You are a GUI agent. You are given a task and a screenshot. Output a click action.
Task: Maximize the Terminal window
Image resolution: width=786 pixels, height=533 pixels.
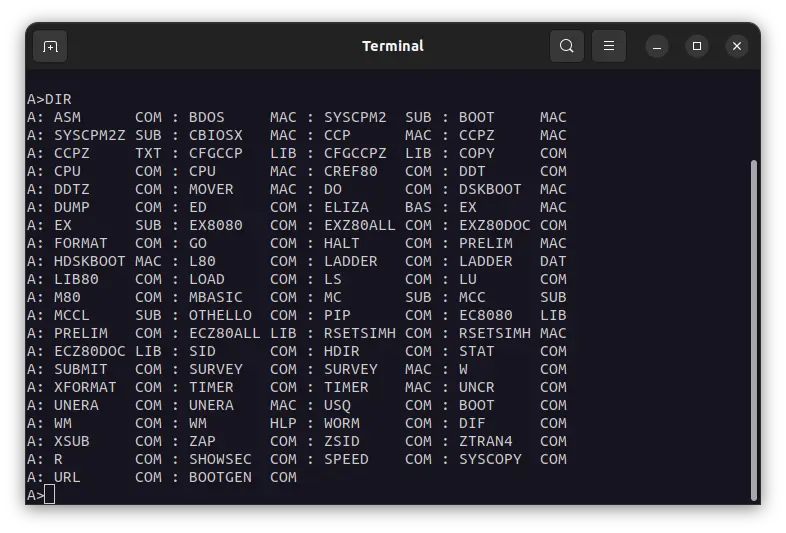click(697, 47)
